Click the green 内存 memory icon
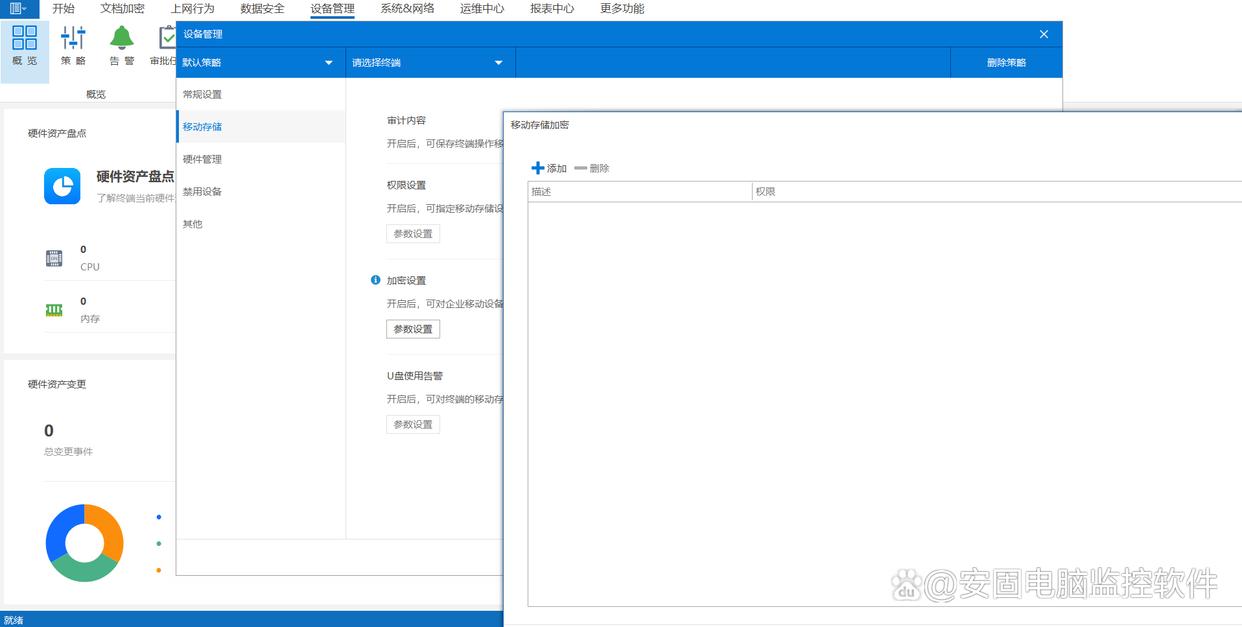The height and width of the screenshot is (627, 1242). pos(54,310)
